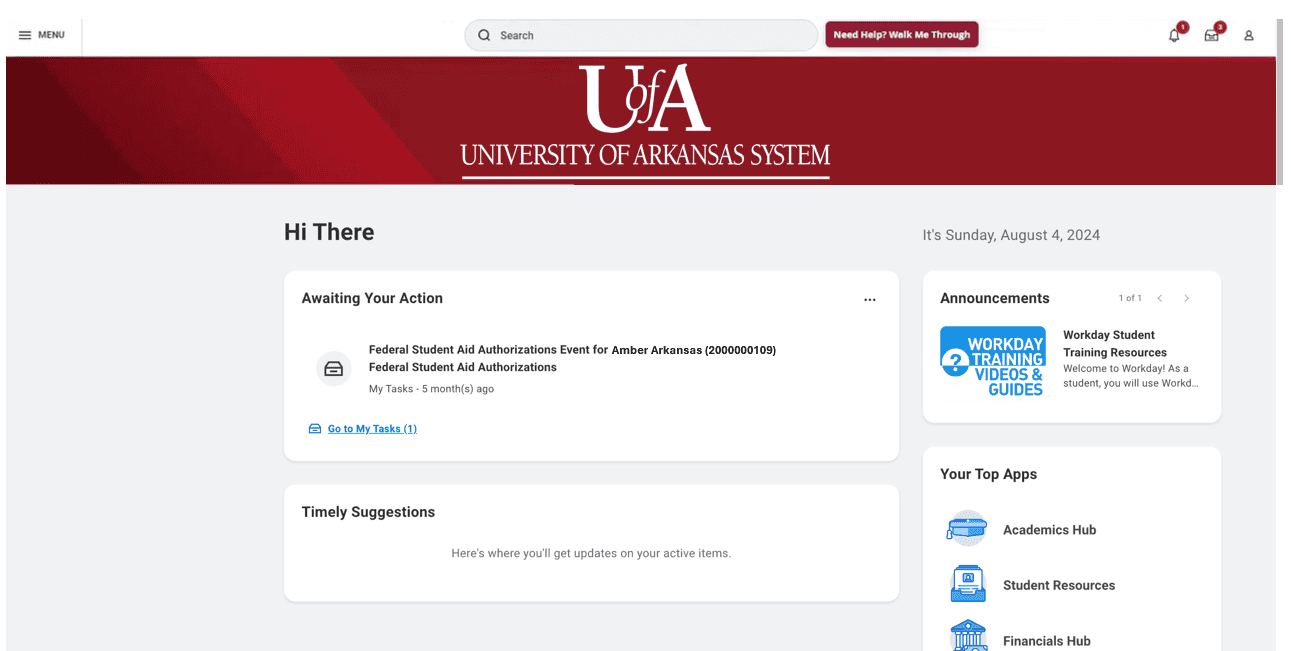Click the Academics Hub graduation cap icon

coord(967,528)
